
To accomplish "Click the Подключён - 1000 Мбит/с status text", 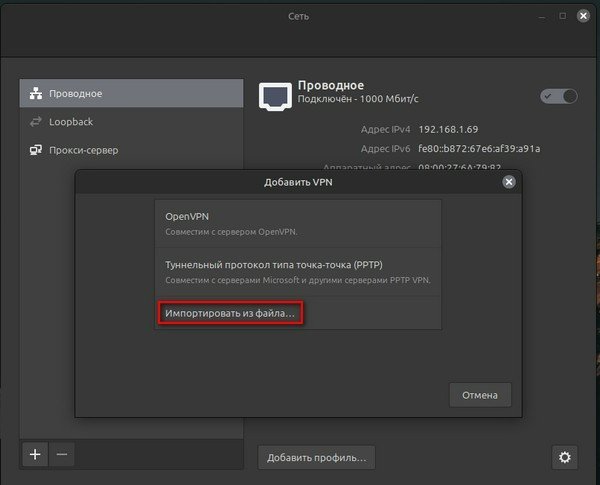I will pos(358,99).
